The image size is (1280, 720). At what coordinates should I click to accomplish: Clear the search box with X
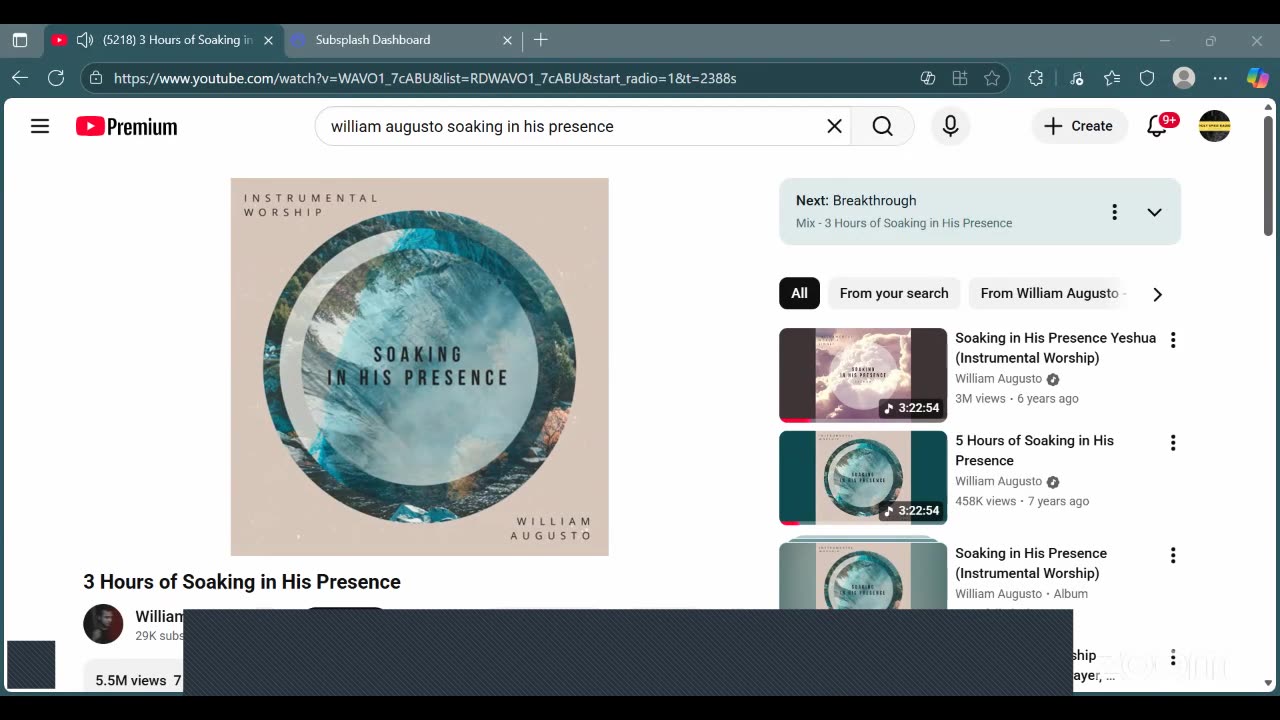(834, 126)
